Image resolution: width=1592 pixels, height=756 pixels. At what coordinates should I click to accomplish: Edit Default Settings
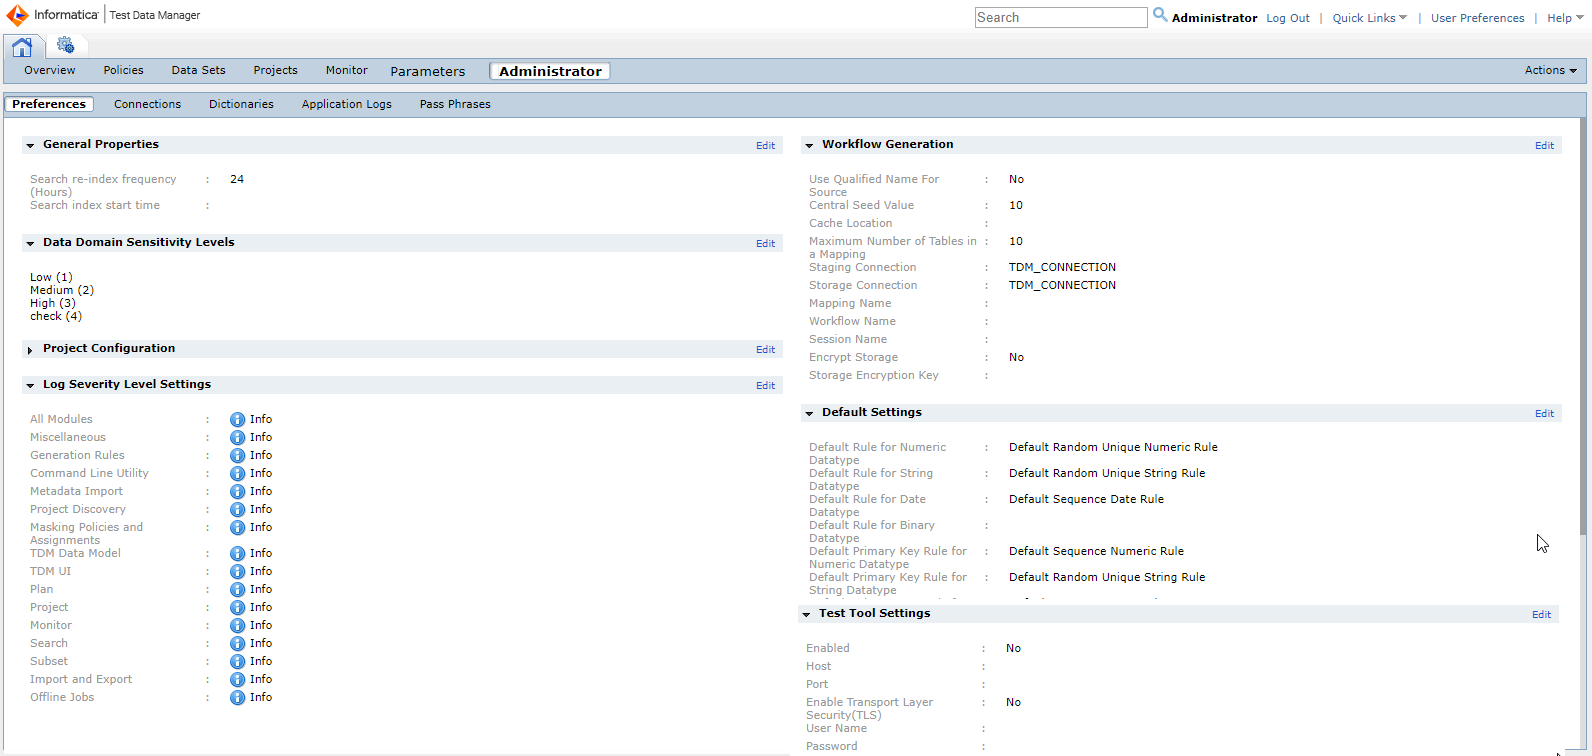(x=1544, y=414)
